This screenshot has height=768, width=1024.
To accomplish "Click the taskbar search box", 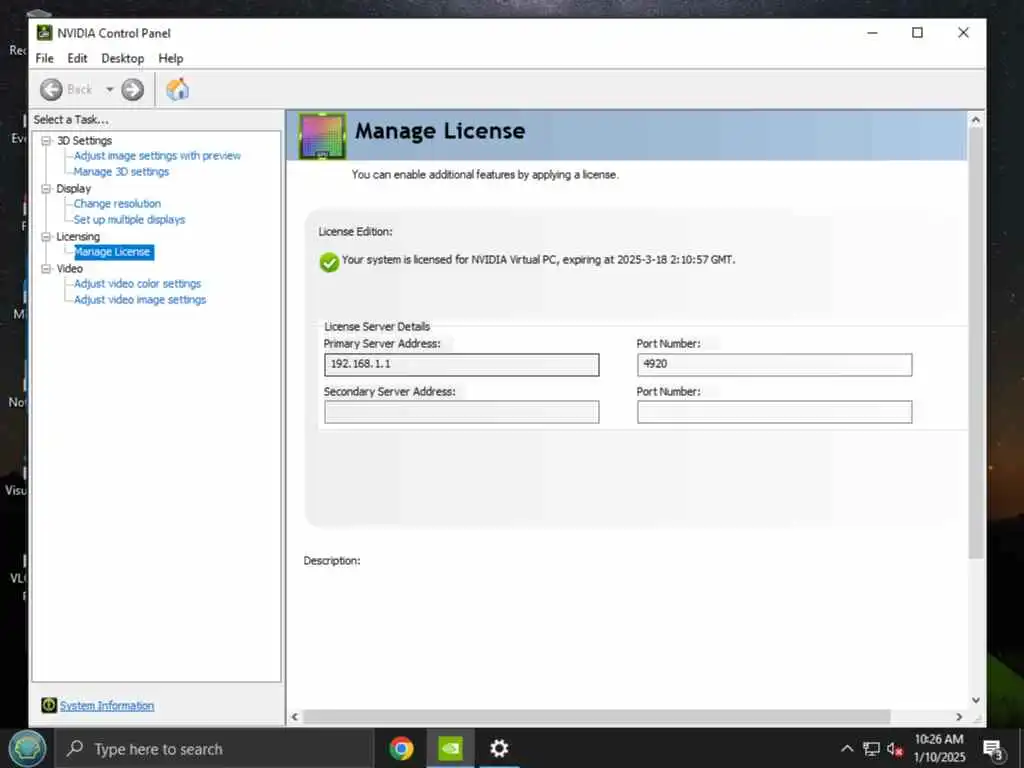I will (214, 748).
